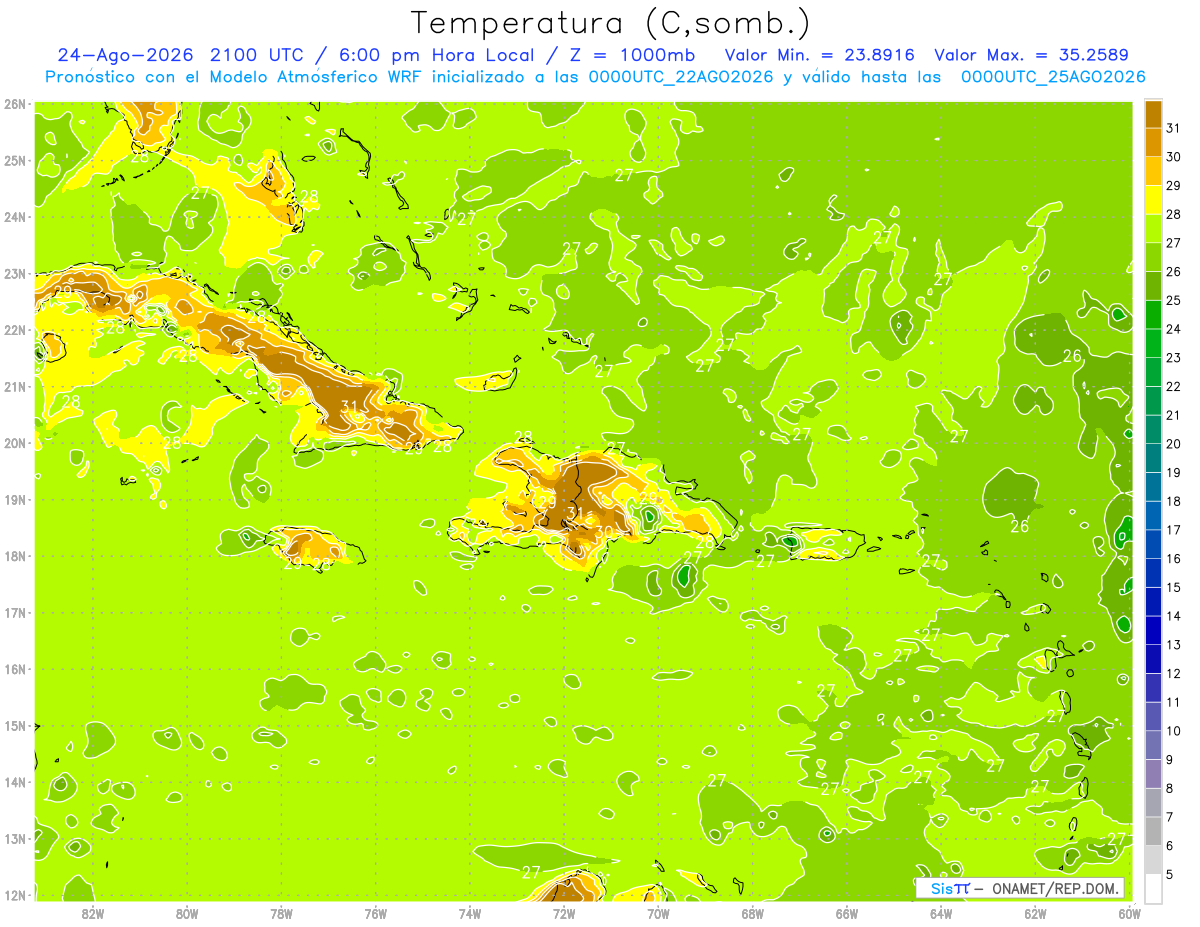Image resolution: width=1200 pixels, height=927 pixels.
Task: Click the 16N latitude axis label
Action: click(x=14, y=669)
